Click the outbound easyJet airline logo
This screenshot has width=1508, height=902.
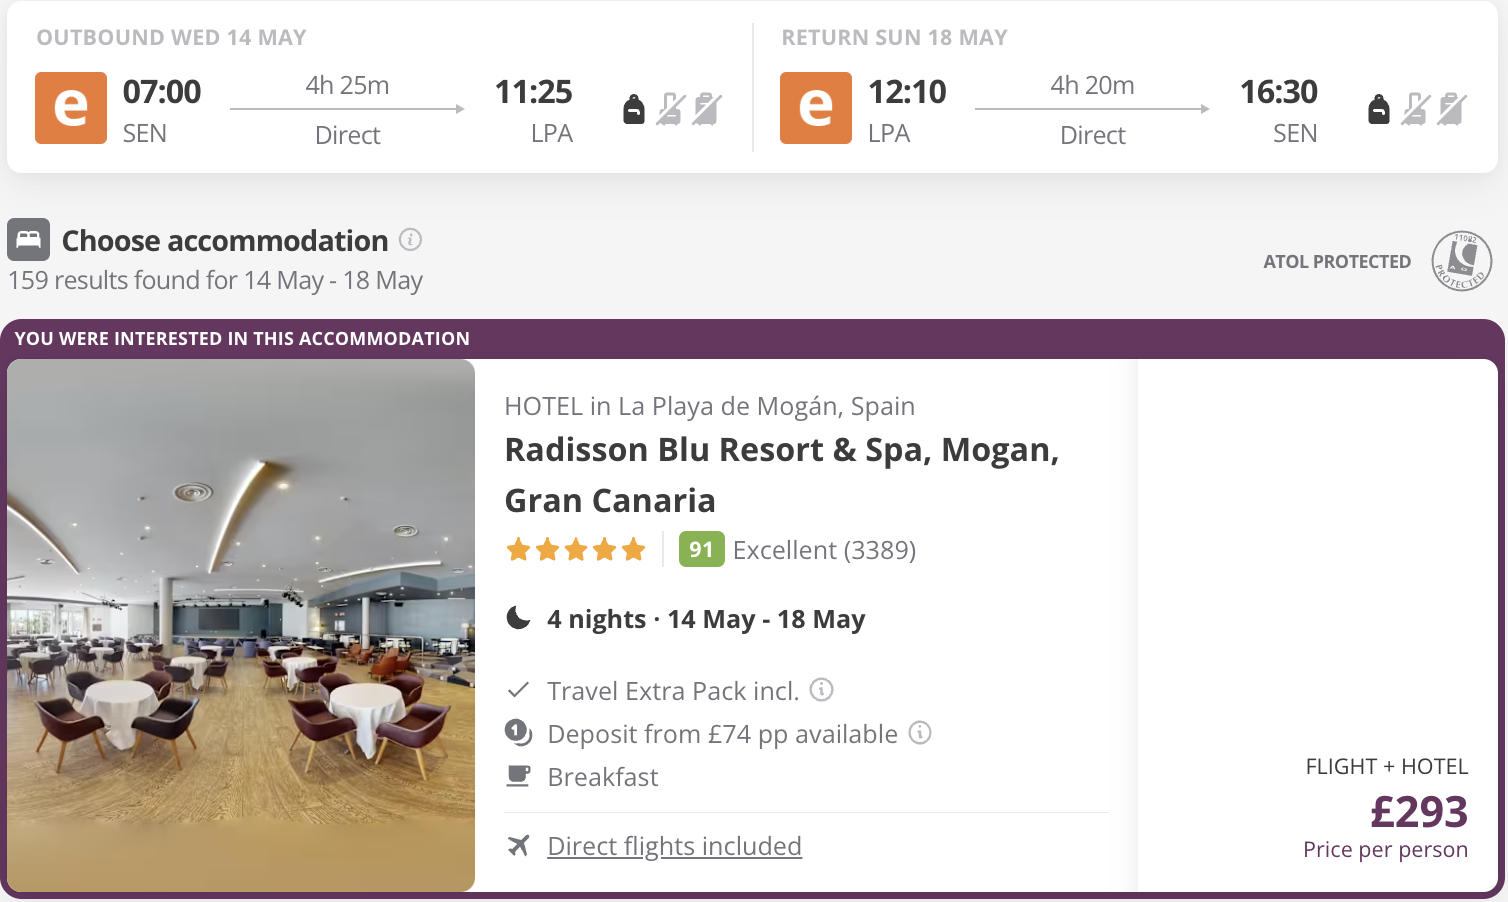(71, 108)
